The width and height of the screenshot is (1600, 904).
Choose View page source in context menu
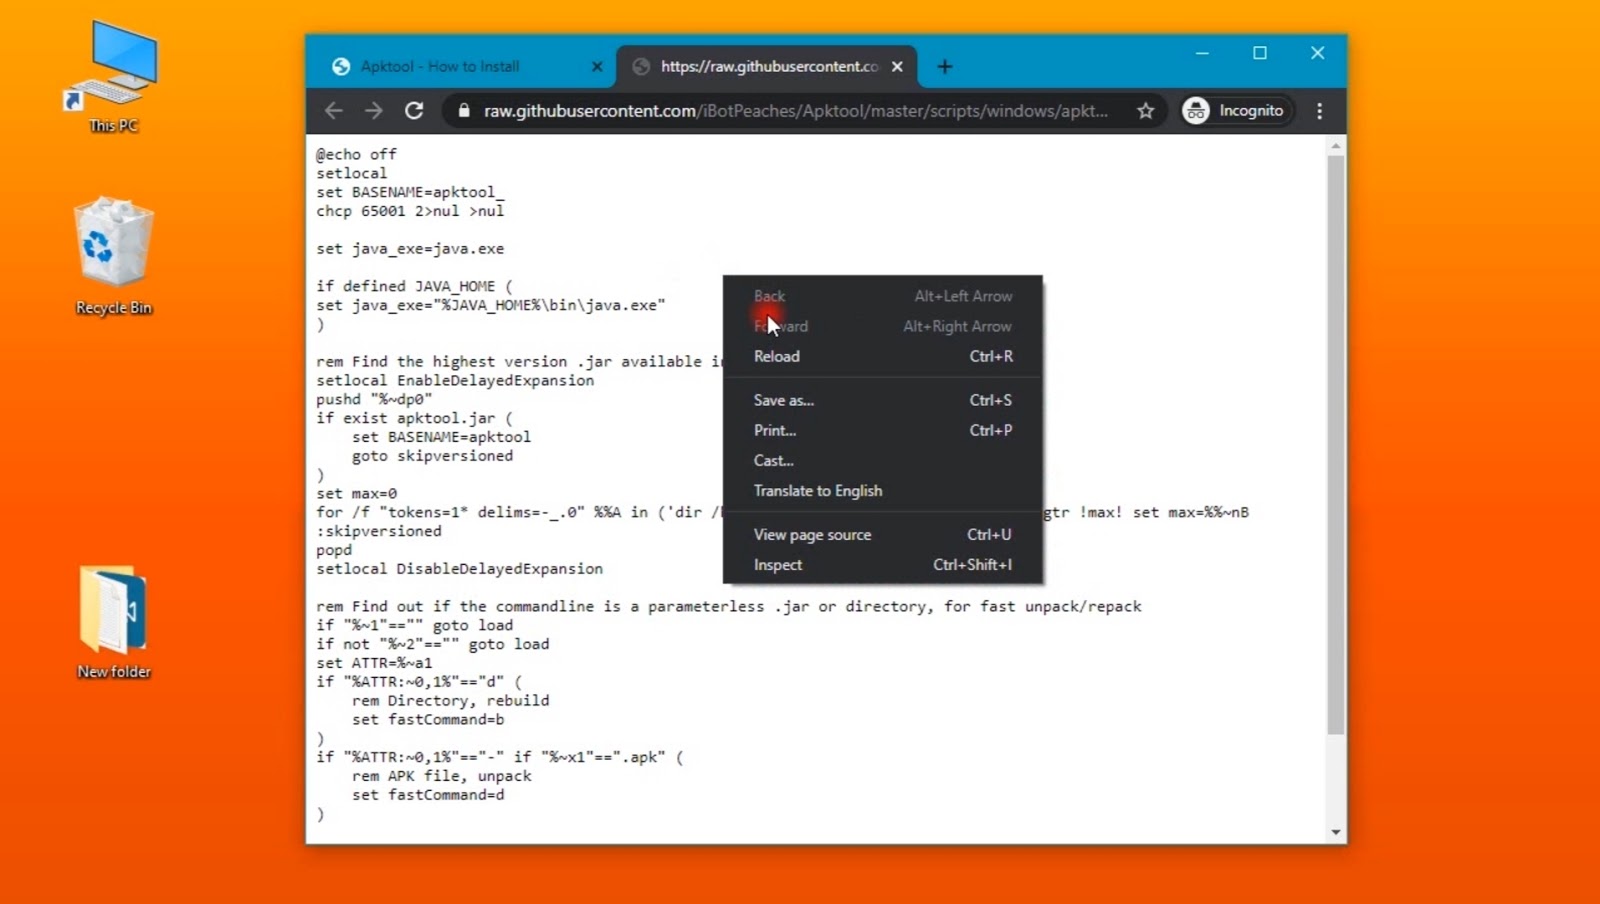tap(812, 534)
